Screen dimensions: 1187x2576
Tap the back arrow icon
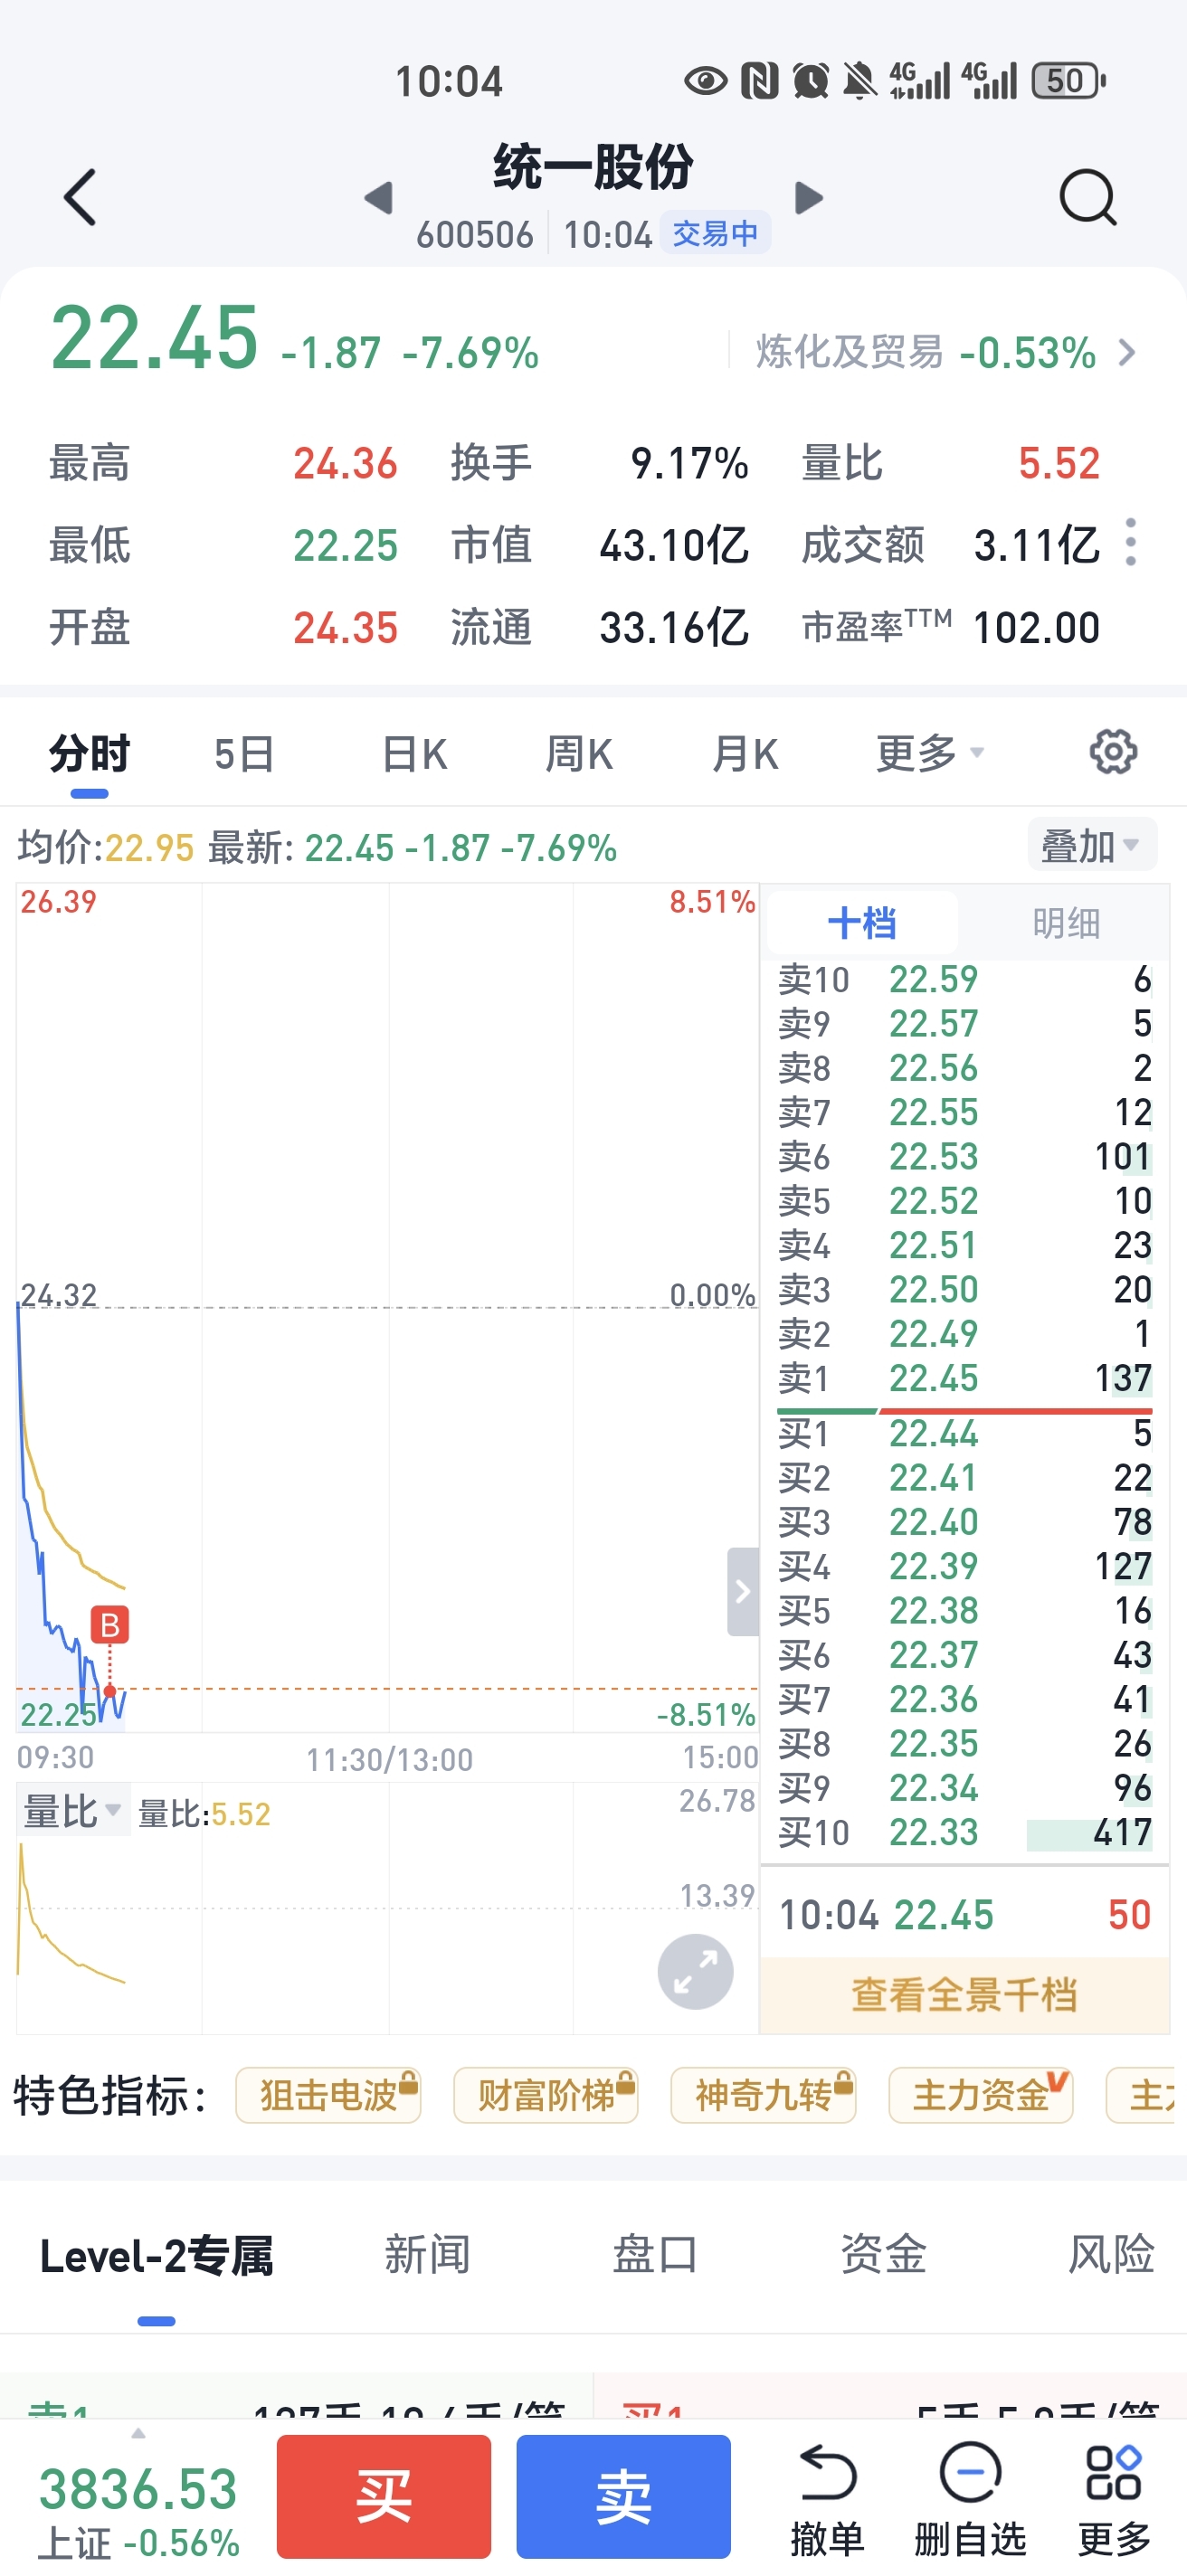point(80,197)
